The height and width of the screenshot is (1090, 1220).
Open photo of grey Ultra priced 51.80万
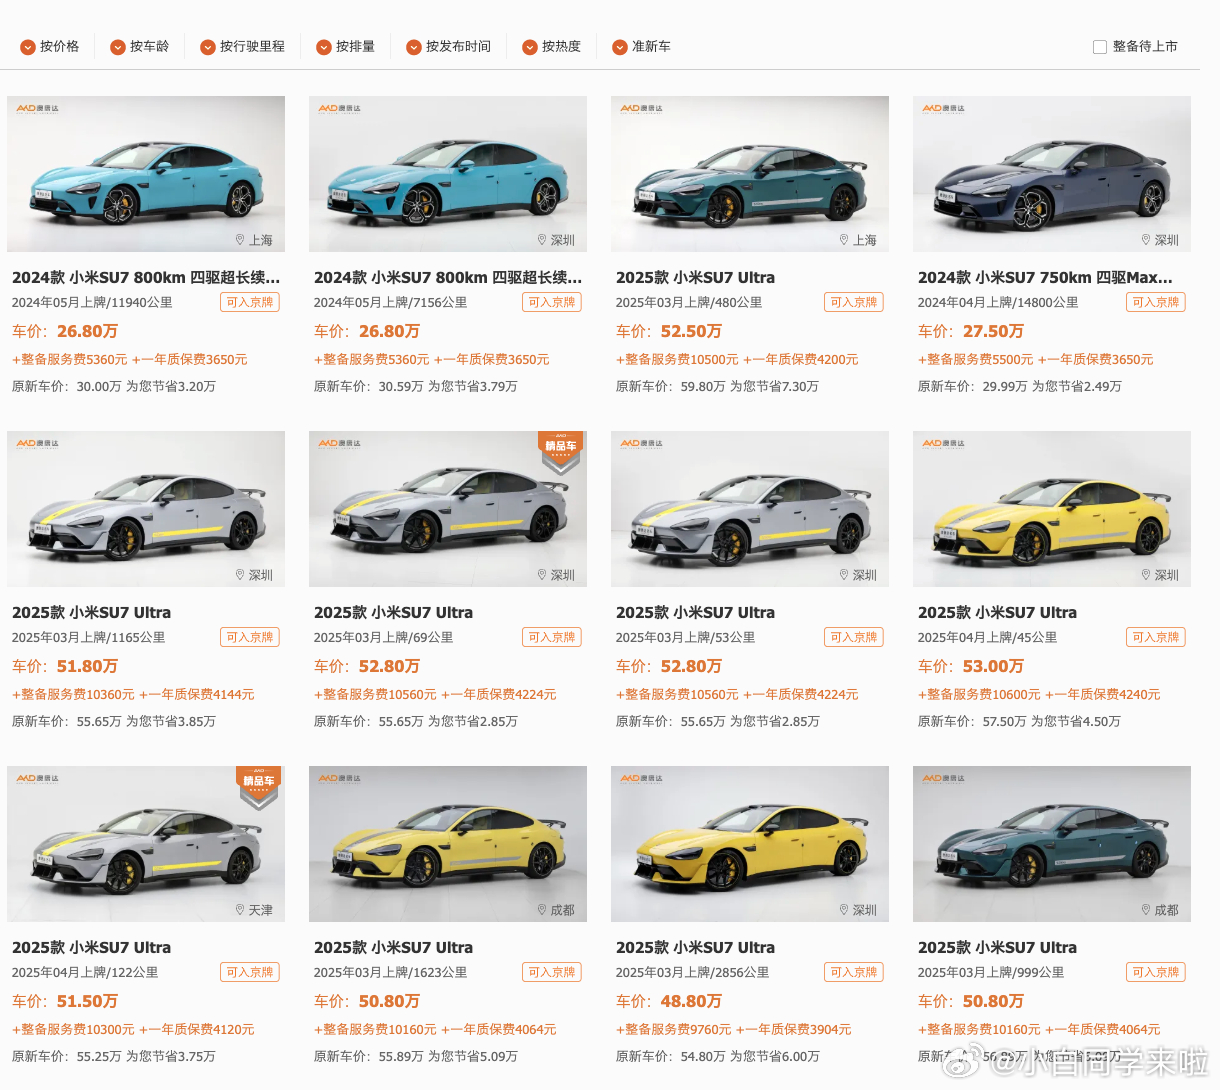pos(146,509)
